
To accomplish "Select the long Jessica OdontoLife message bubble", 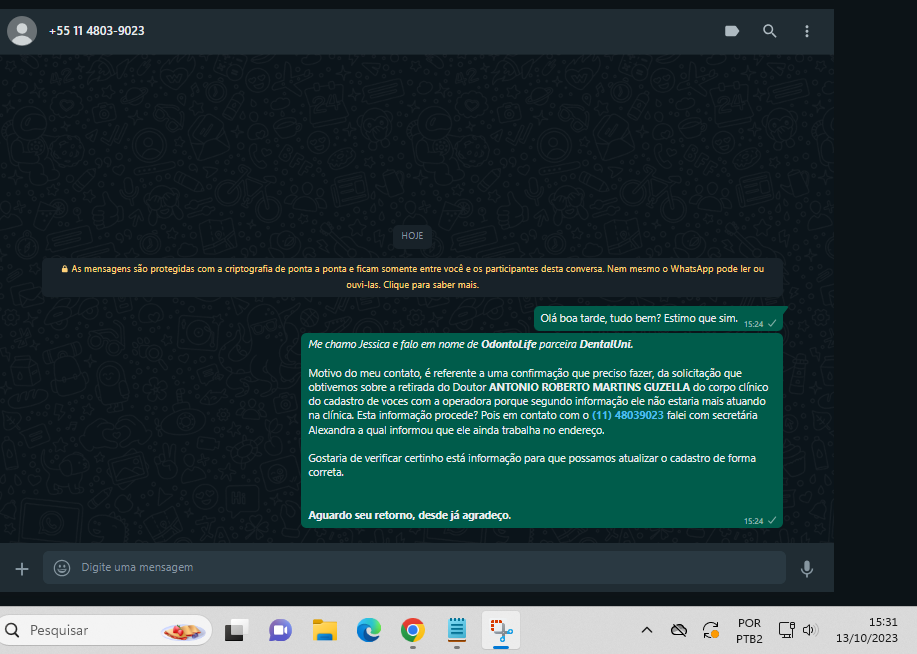I will coord(542,431).
